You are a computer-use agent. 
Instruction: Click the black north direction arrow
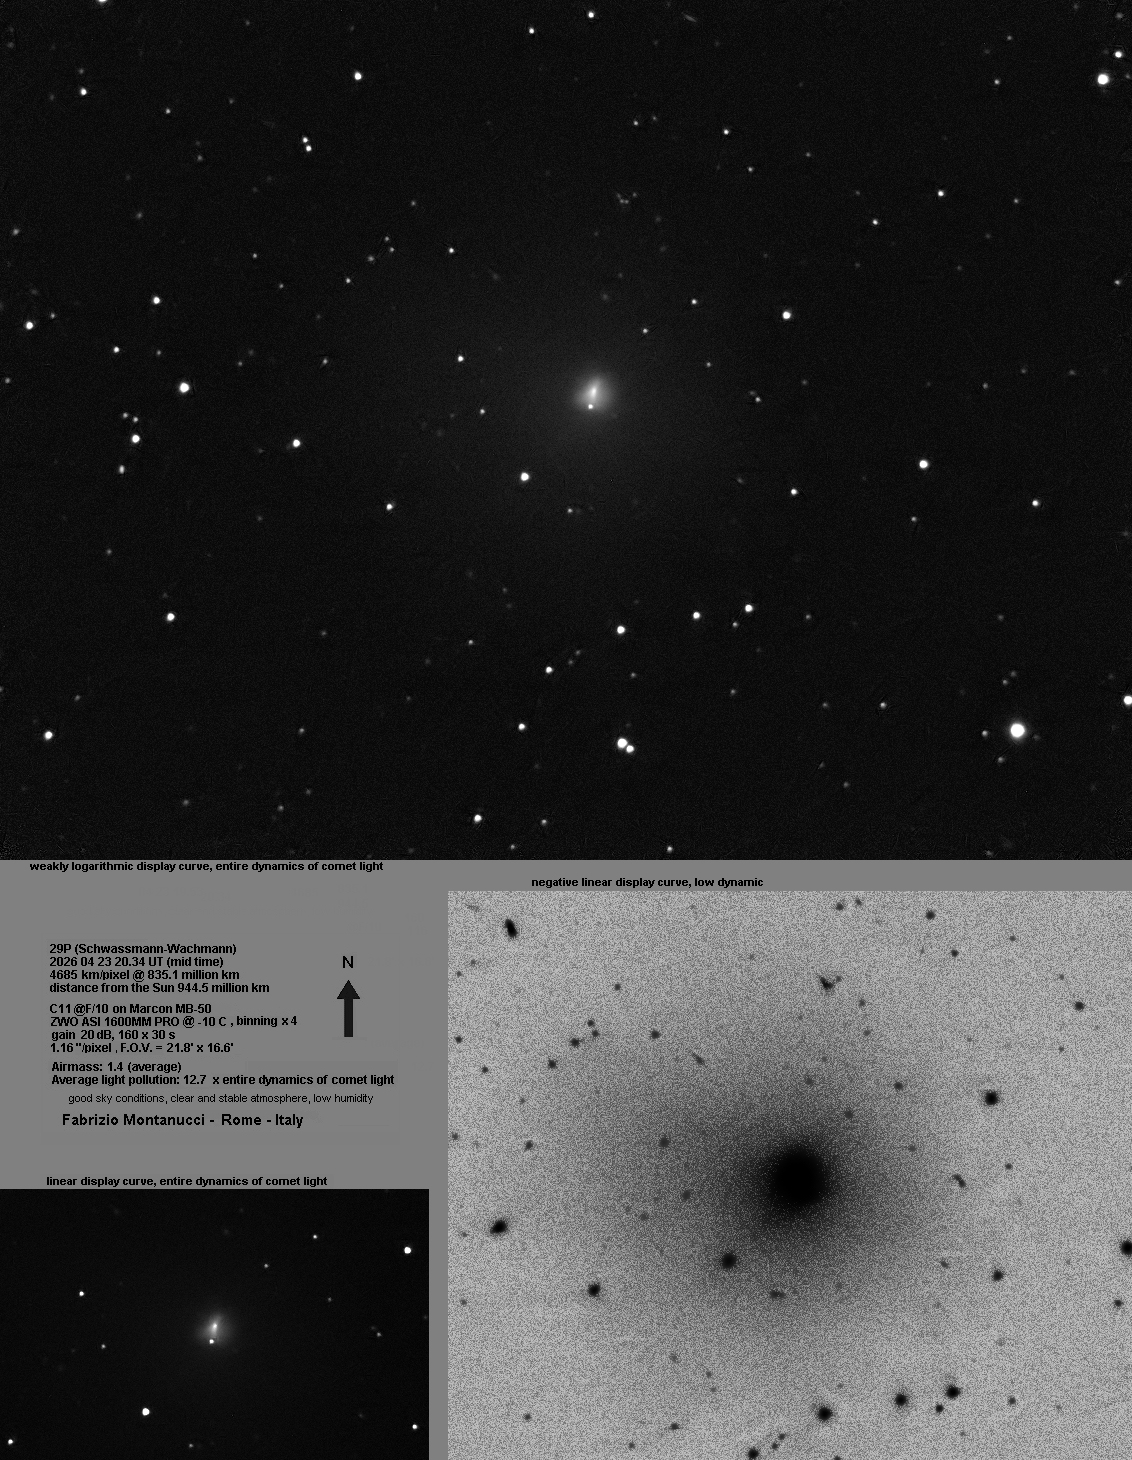click(348, 1008)
